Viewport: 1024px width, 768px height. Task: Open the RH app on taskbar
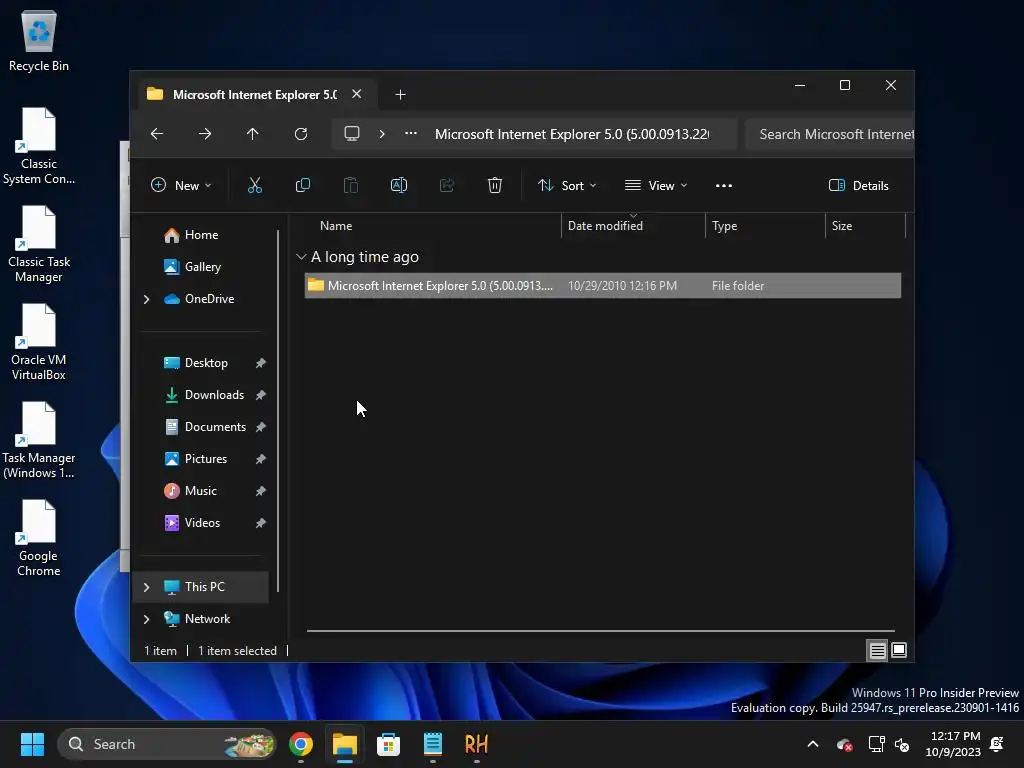(476, 744)
